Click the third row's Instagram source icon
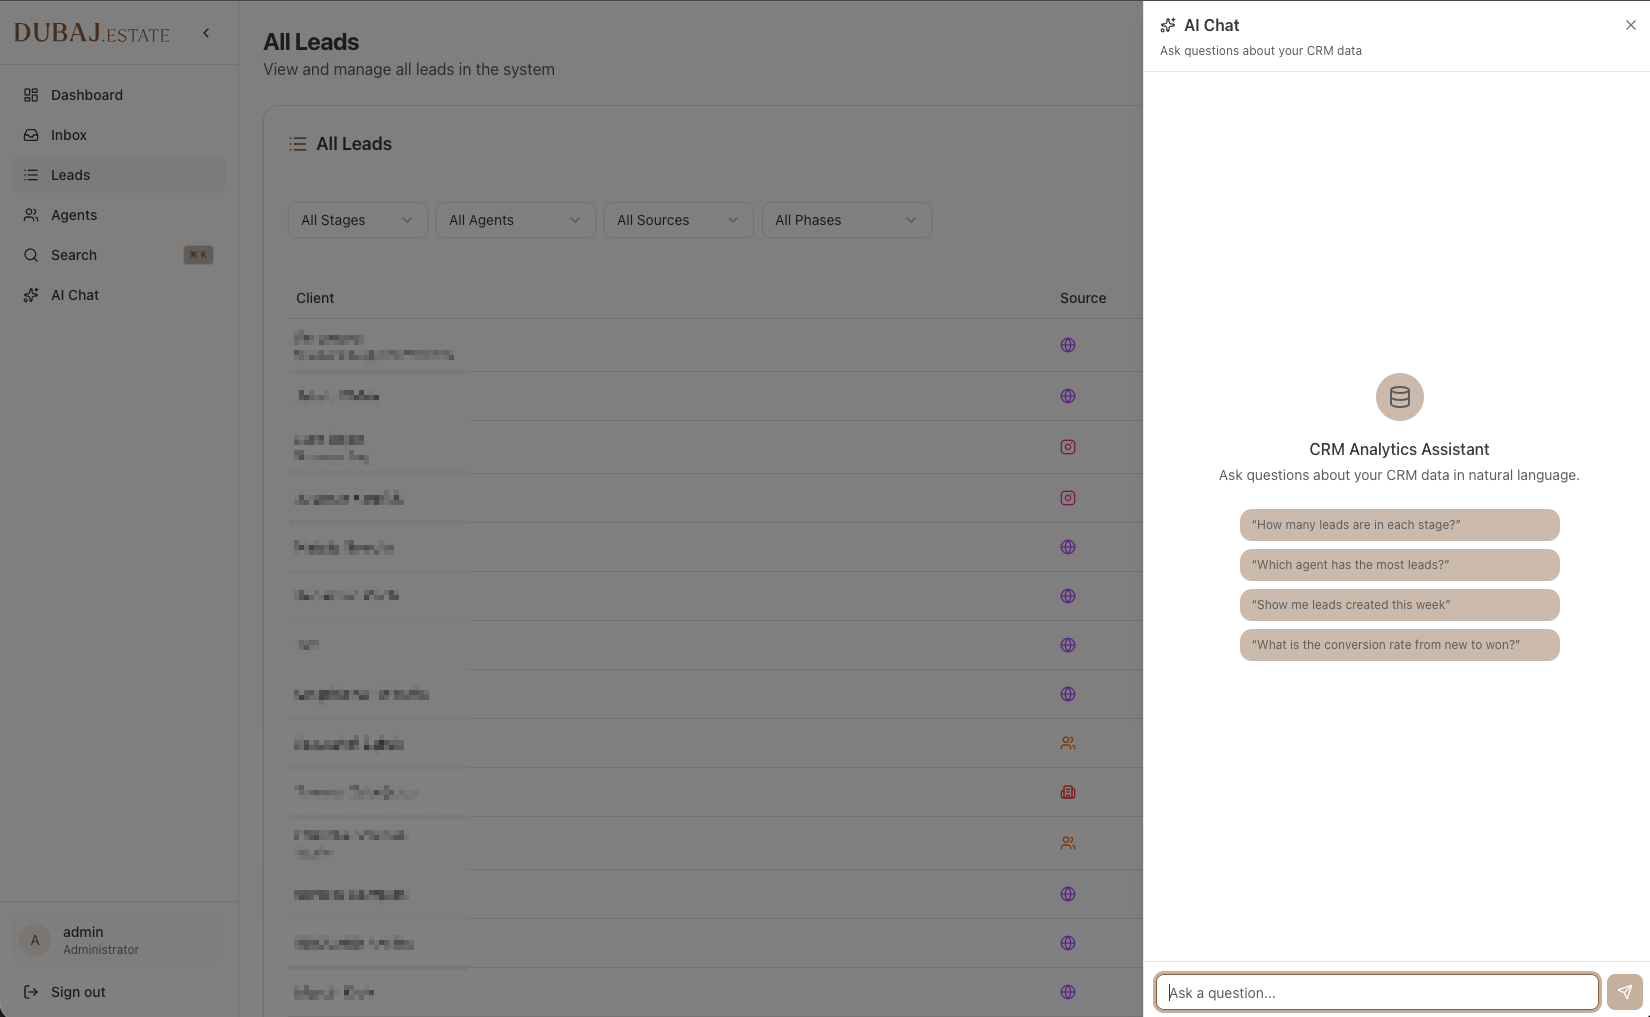 (x=1068, y=447)
